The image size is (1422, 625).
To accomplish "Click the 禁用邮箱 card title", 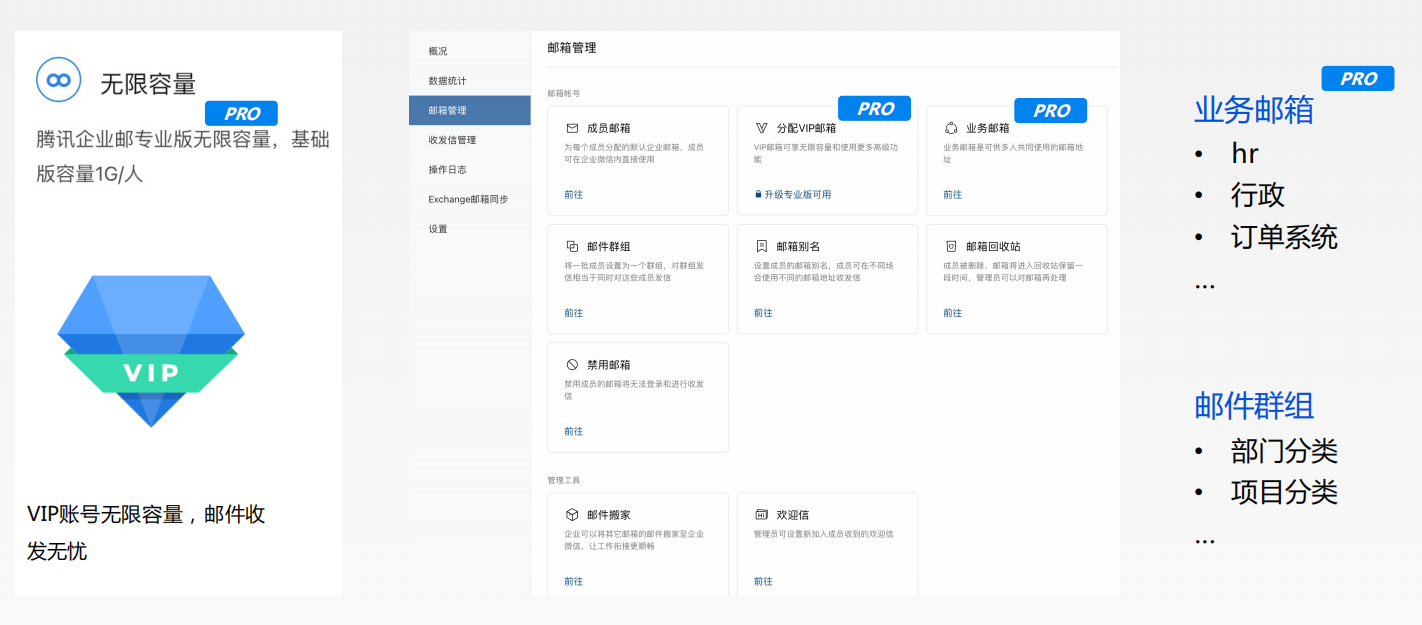I will (x=608, y=365).
